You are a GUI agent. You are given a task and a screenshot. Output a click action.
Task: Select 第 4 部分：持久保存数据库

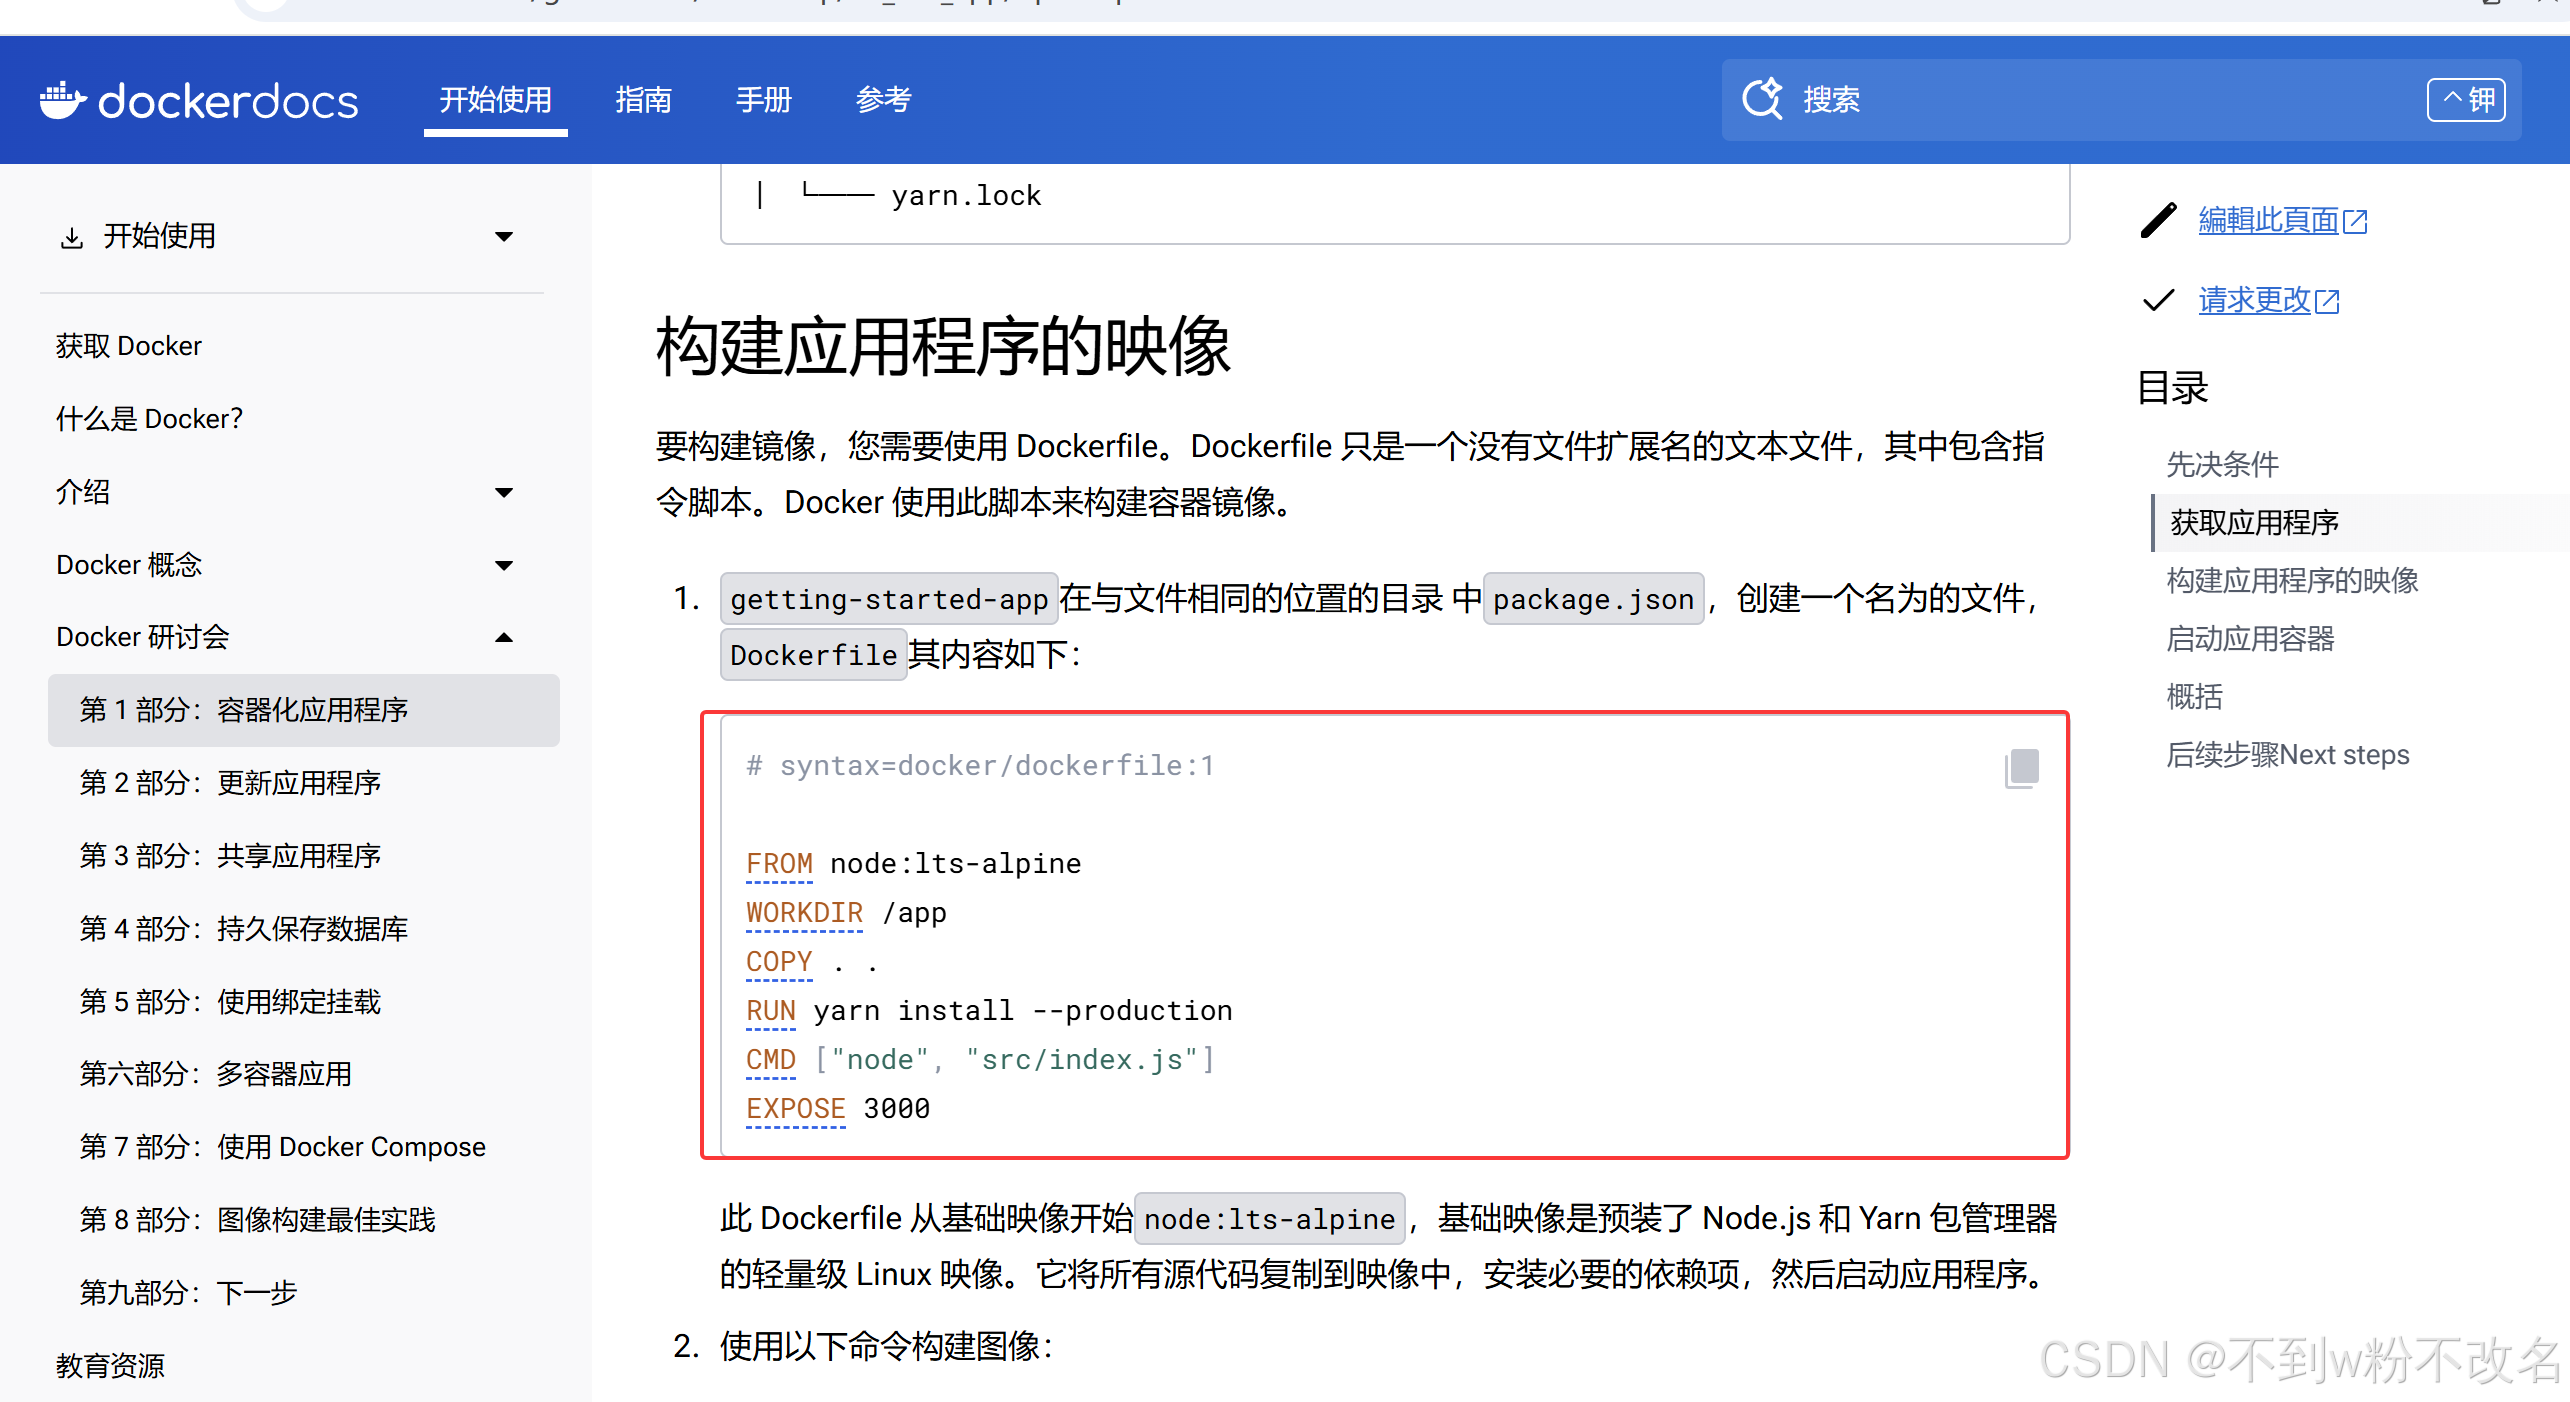244,929
